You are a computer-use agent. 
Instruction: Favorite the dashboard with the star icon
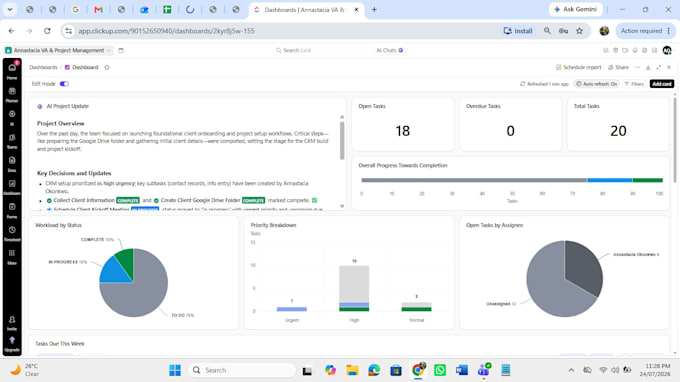pos(107,67)
